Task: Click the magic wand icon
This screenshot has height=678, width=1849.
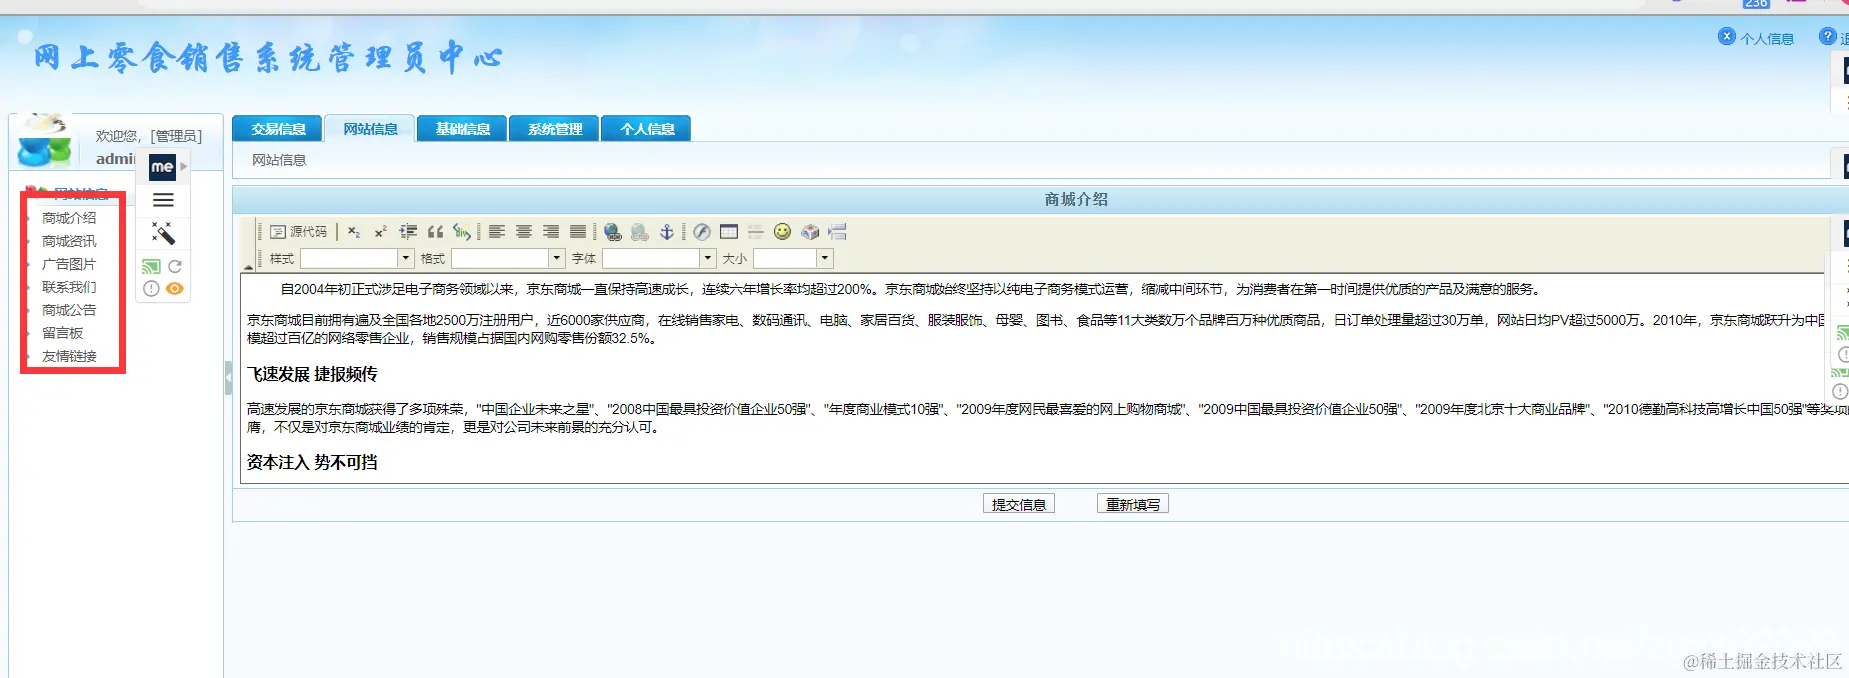Action: click(163, 233)
